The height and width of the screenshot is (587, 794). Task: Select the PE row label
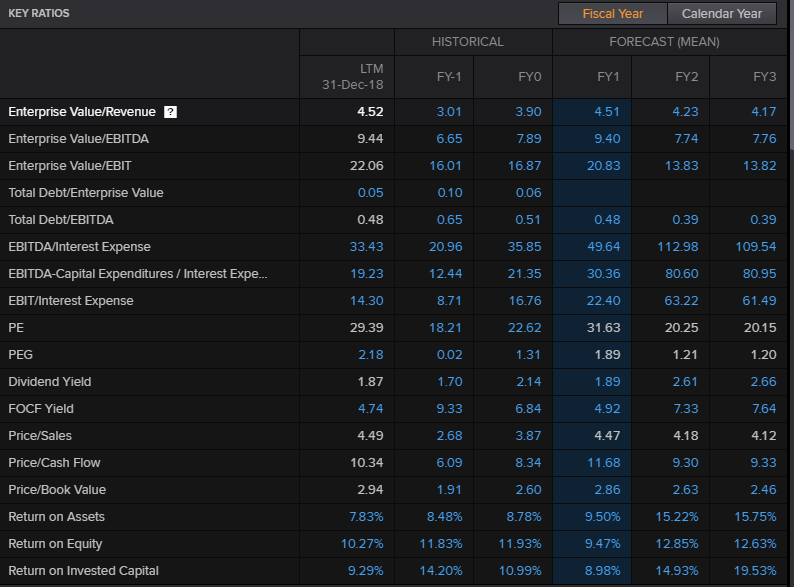16,328
